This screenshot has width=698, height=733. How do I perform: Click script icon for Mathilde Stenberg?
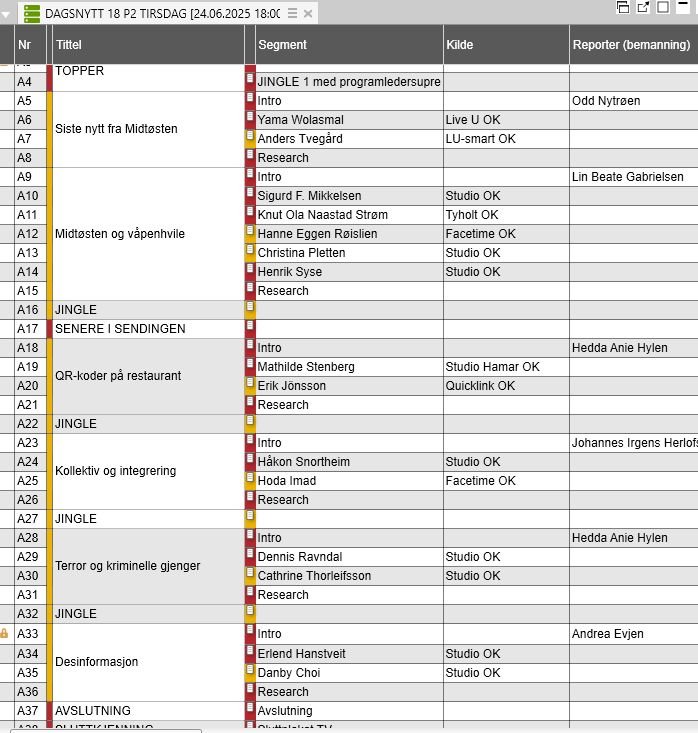(250, 364)
